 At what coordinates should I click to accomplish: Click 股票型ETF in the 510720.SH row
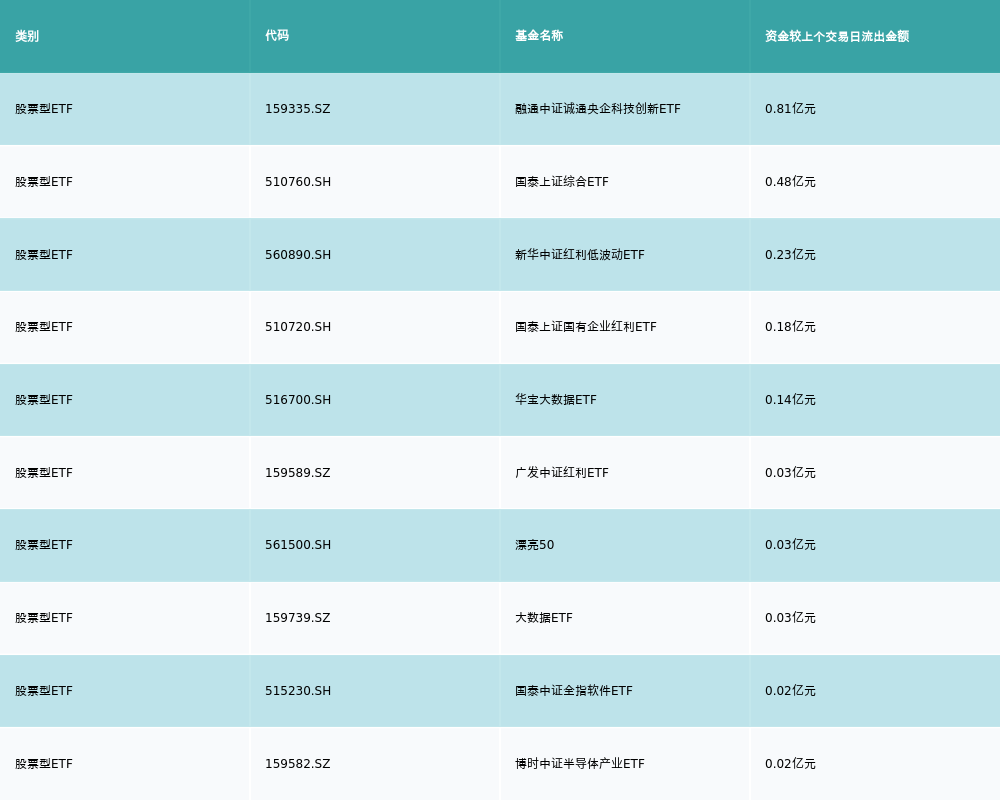[44, 327]
